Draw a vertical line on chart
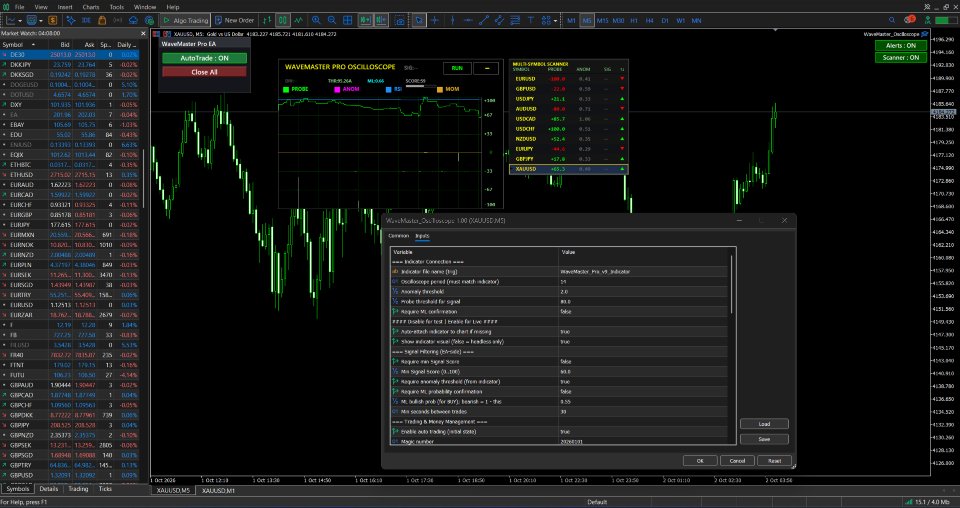This screenshot has height=508, width=960. [x=452, y=20]
